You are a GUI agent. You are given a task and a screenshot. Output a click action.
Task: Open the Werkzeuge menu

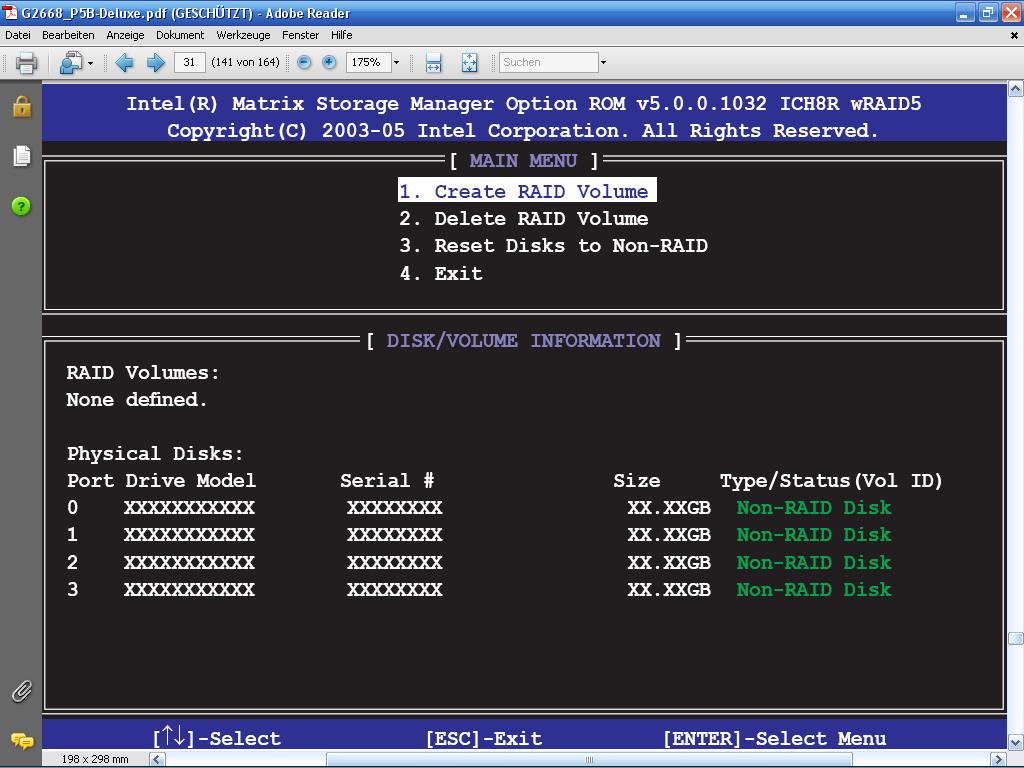click(x=243, y=35)
